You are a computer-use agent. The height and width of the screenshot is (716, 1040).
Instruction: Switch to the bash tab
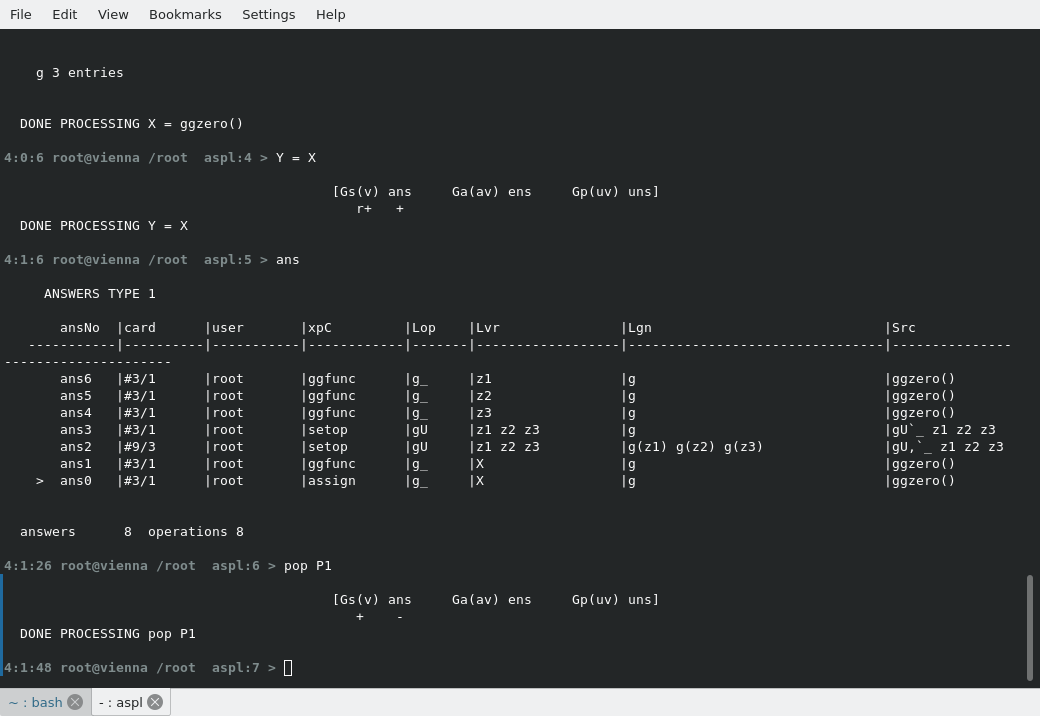coord(35,702)
